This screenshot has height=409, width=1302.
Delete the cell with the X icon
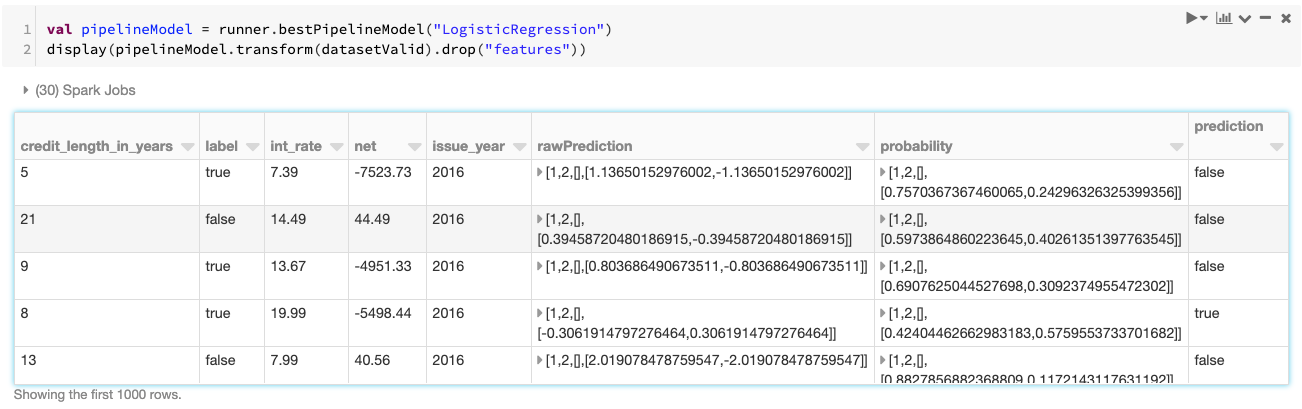coord(1286,19)
